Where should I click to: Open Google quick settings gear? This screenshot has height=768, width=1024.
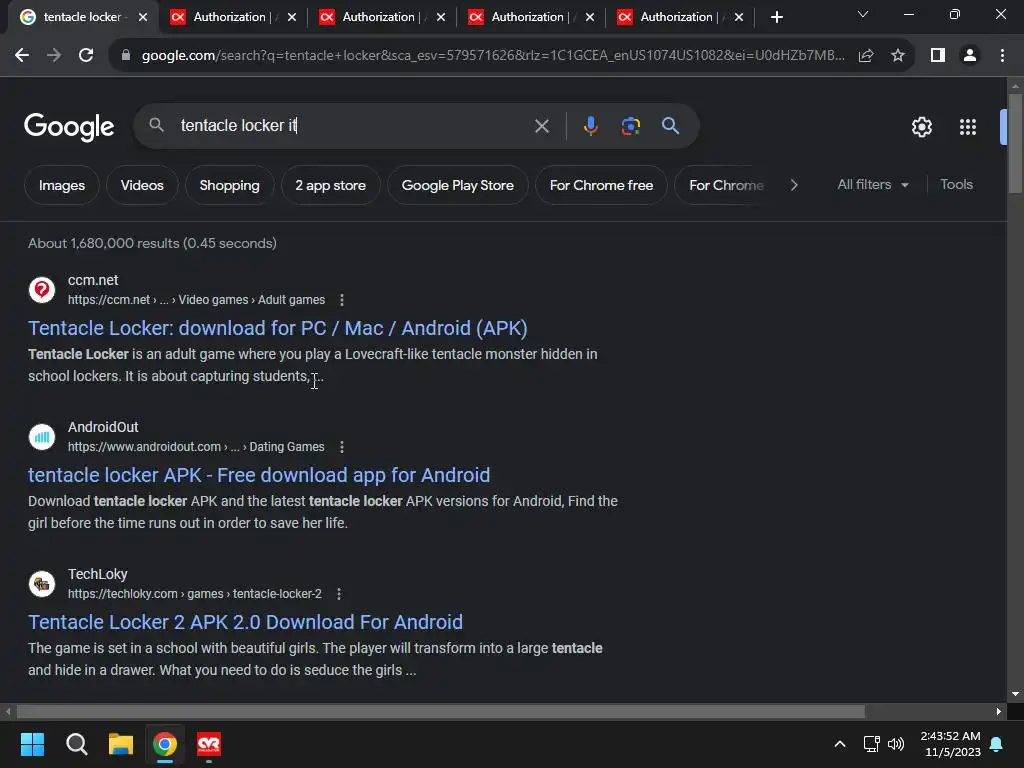(x=921, y=127)
